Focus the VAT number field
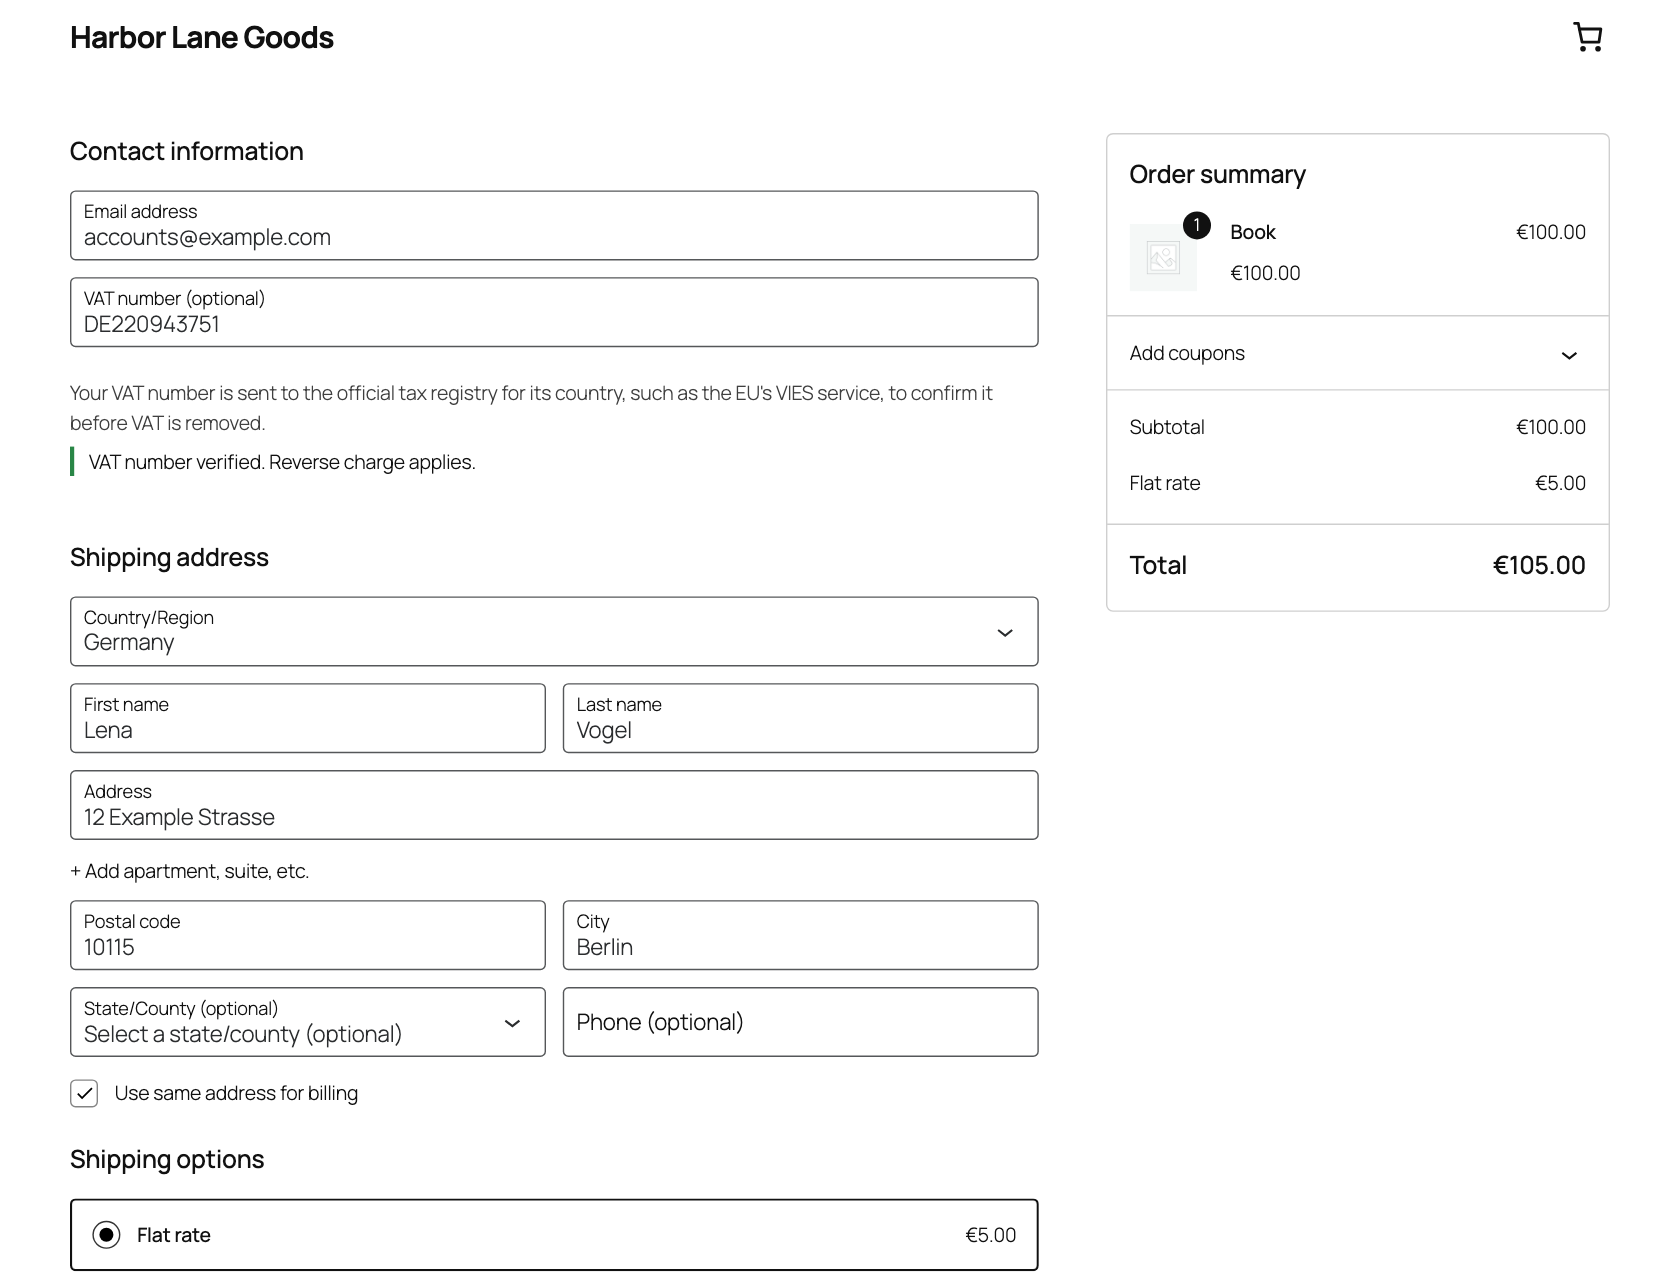The height and width of the screenshot is (1280, 1680). (554, 312)
